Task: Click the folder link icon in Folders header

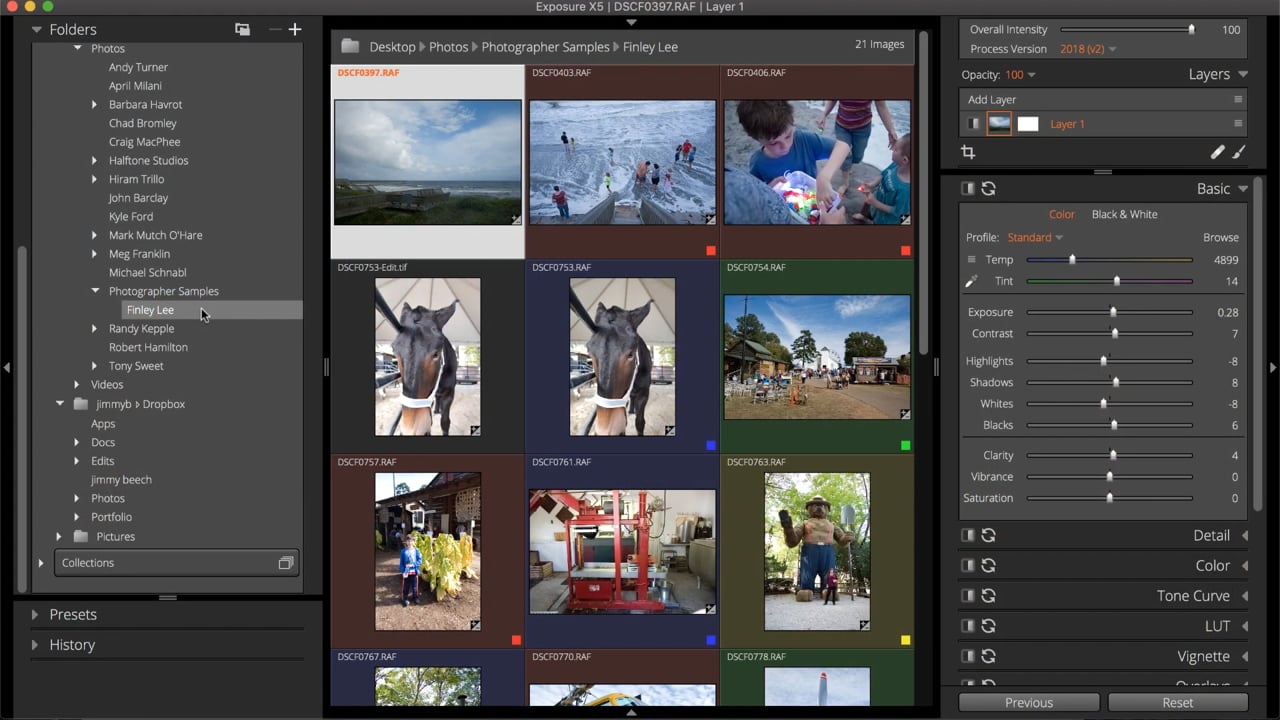Action: 242,30
